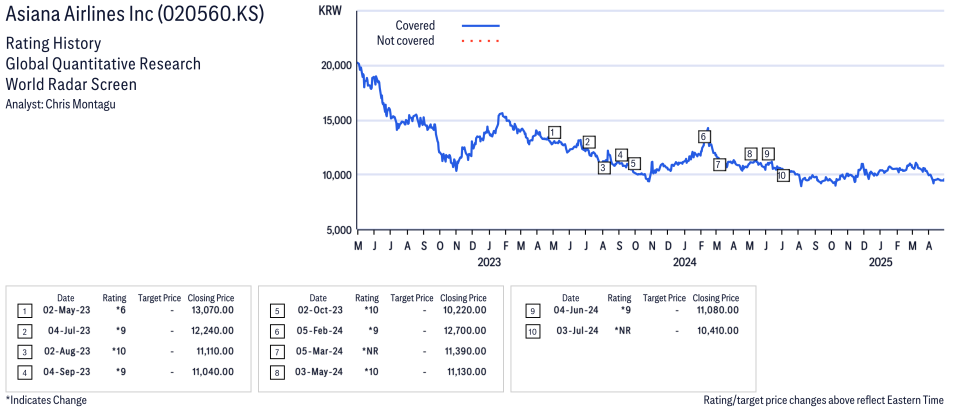The height and width of the screenshot is (407, 955).
Task: Click the 10,000 y-axis value
Action: 336,175
